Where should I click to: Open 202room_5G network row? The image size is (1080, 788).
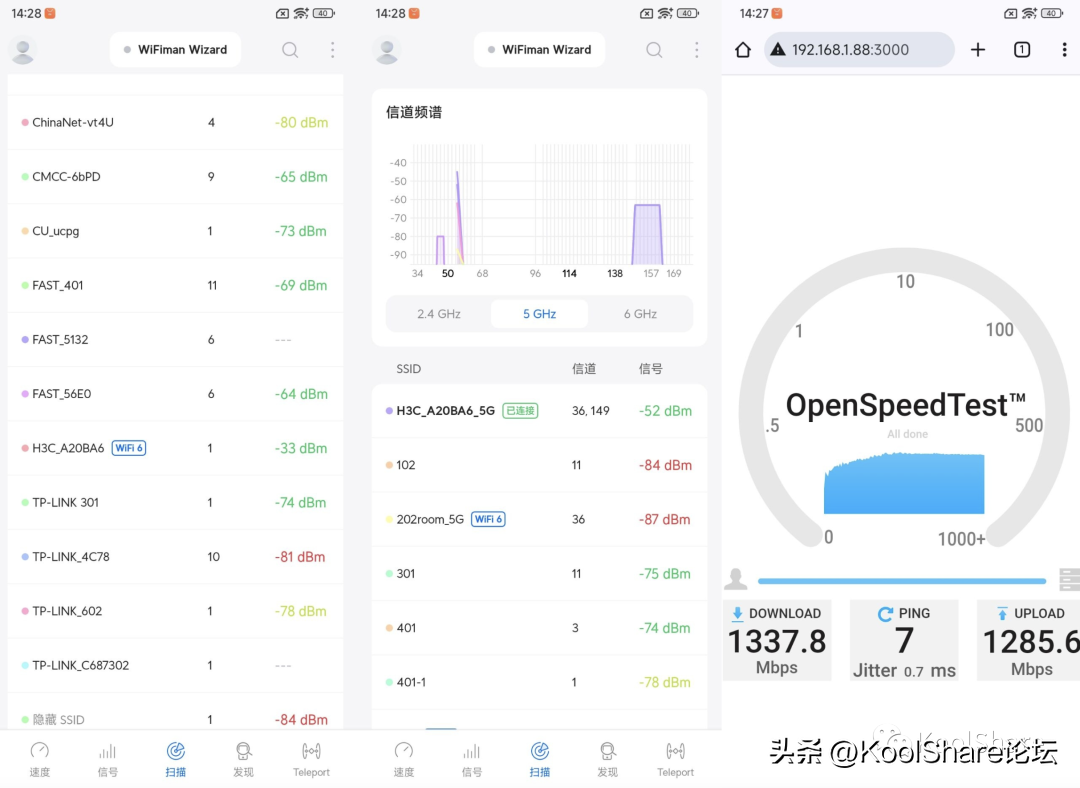point(539,519)
